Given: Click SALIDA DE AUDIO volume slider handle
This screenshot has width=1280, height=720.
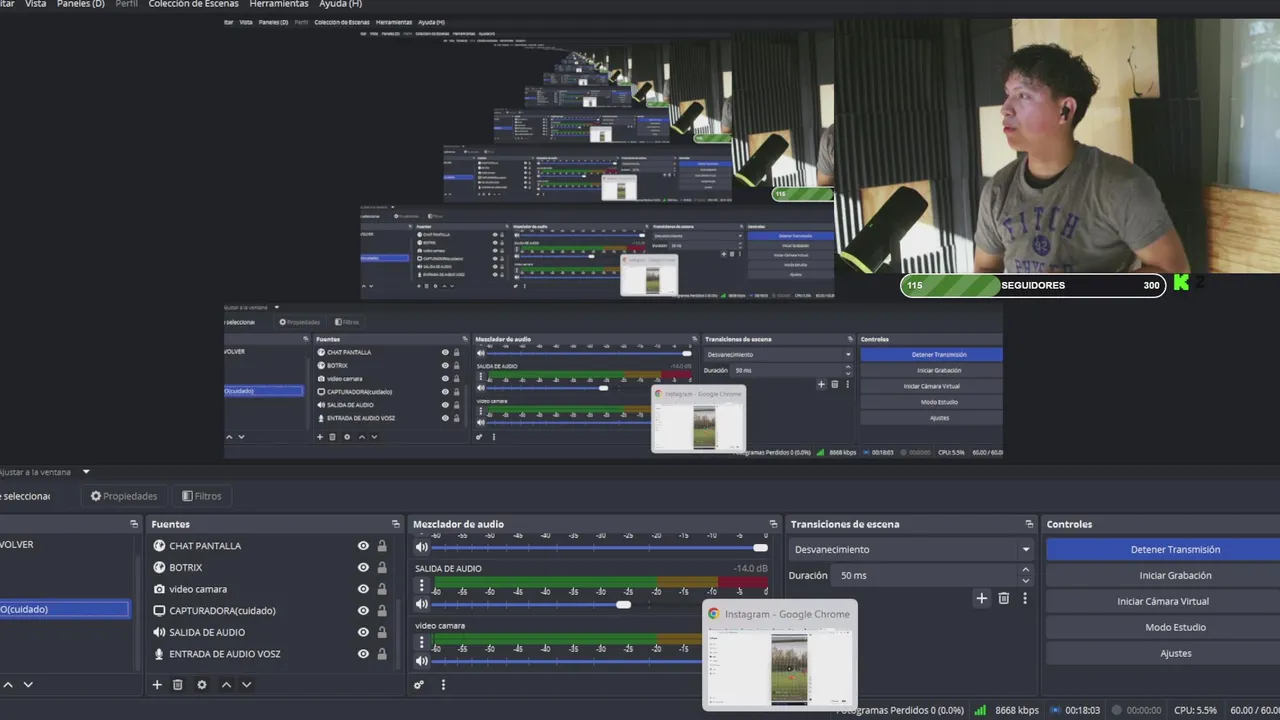Looking at the screenshot, I should coord(624,604).
